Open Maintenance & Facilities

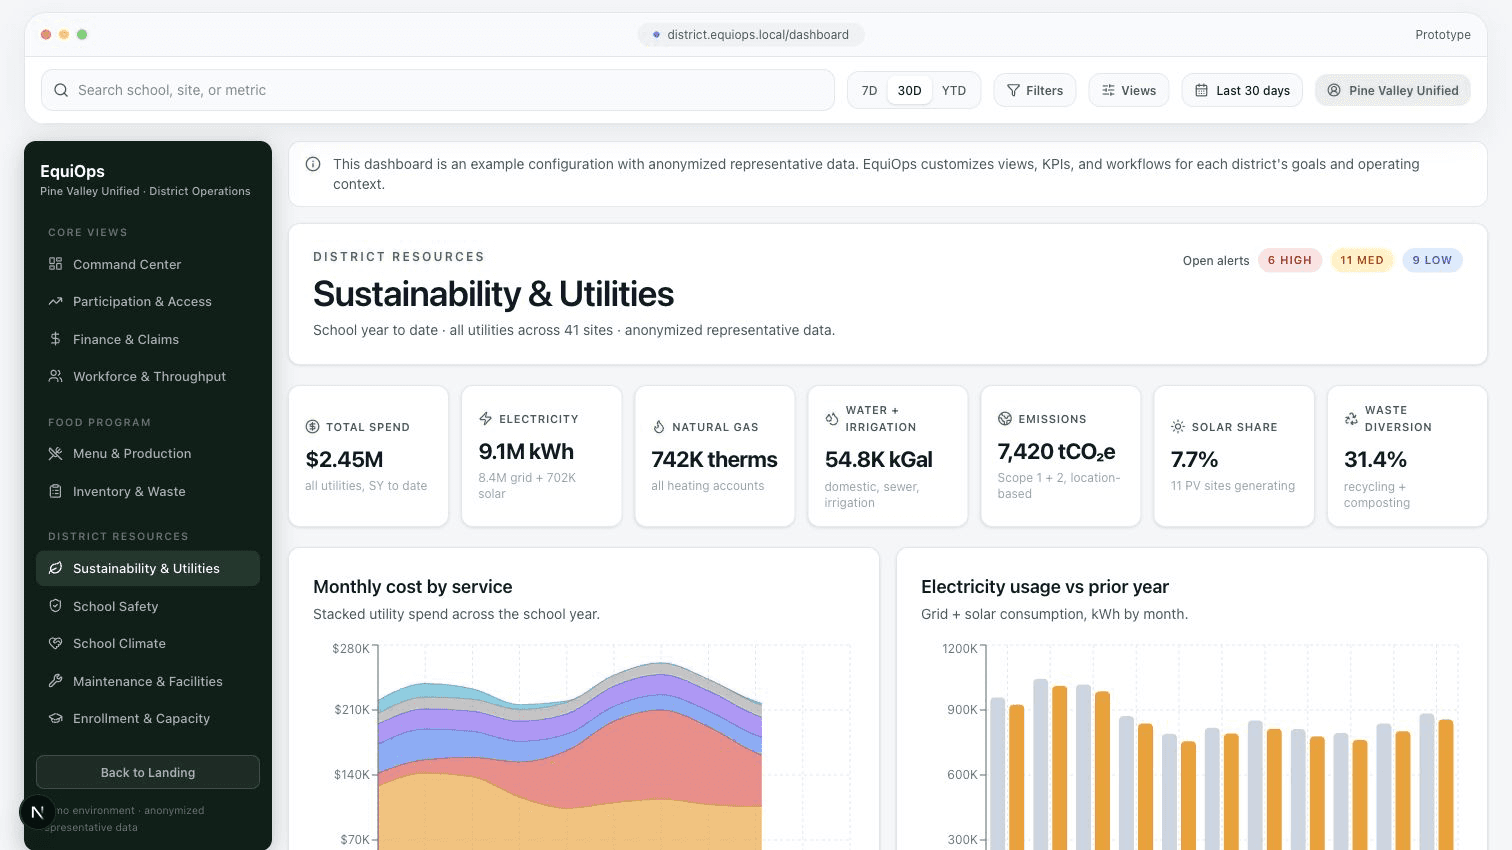pyautogui.click(x=148, y=681)
